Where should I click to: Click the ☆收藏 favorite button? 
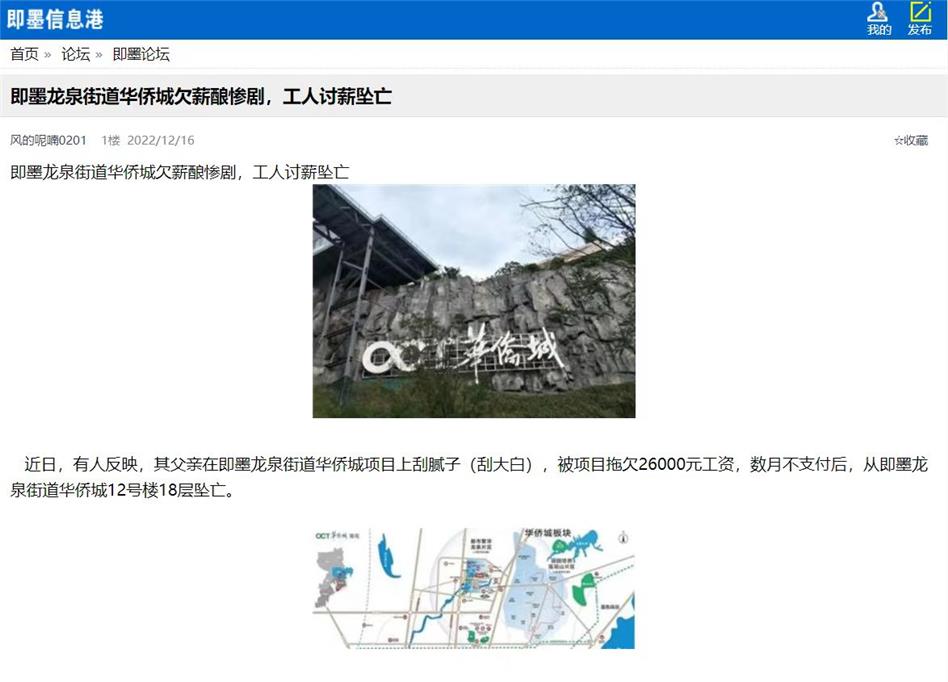click(911, 140)
